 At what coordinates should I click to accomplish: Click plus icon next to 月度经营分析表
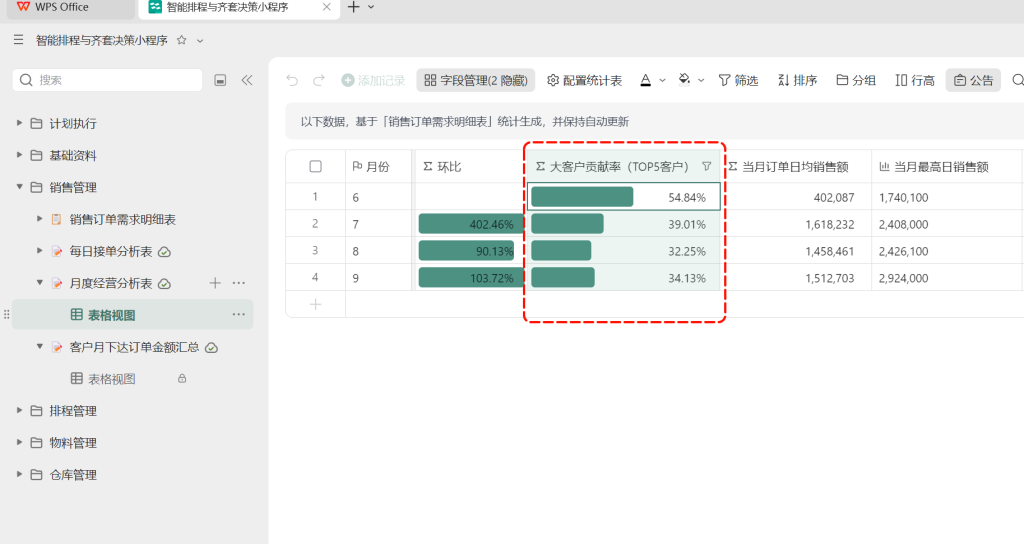[x=215, y=283]
